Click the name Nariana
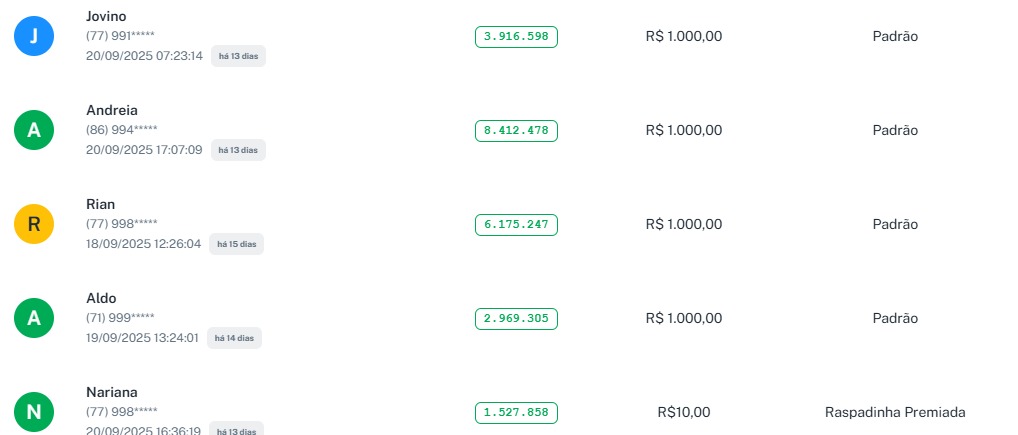The image size is (1018, 435). (x=112, y=392)
